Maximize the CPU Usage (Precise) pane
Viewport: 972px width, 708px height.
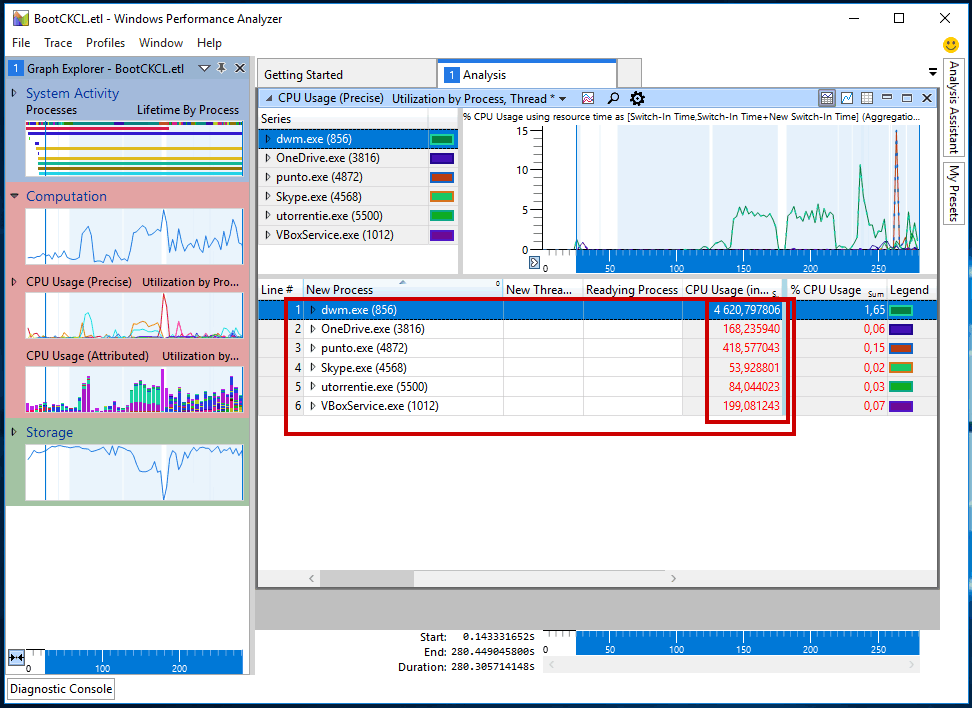907,98
